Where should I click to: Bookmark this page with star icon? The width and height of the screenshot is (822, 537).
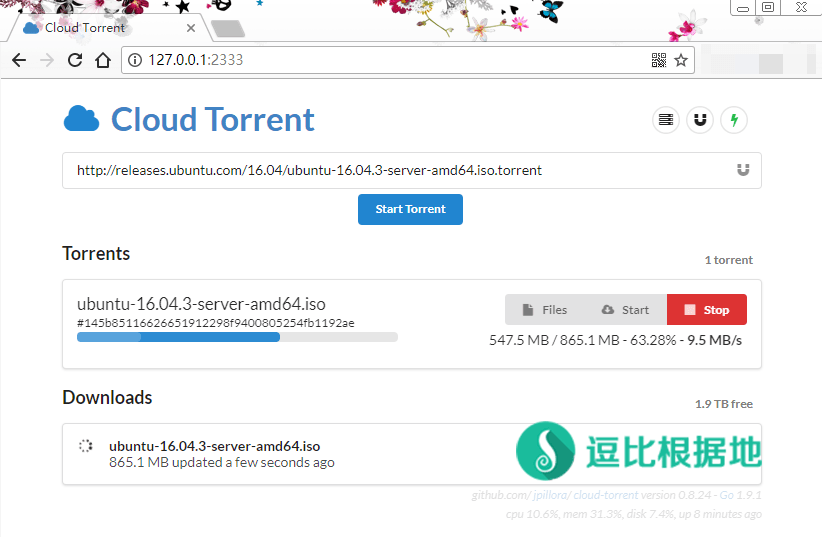681,60
